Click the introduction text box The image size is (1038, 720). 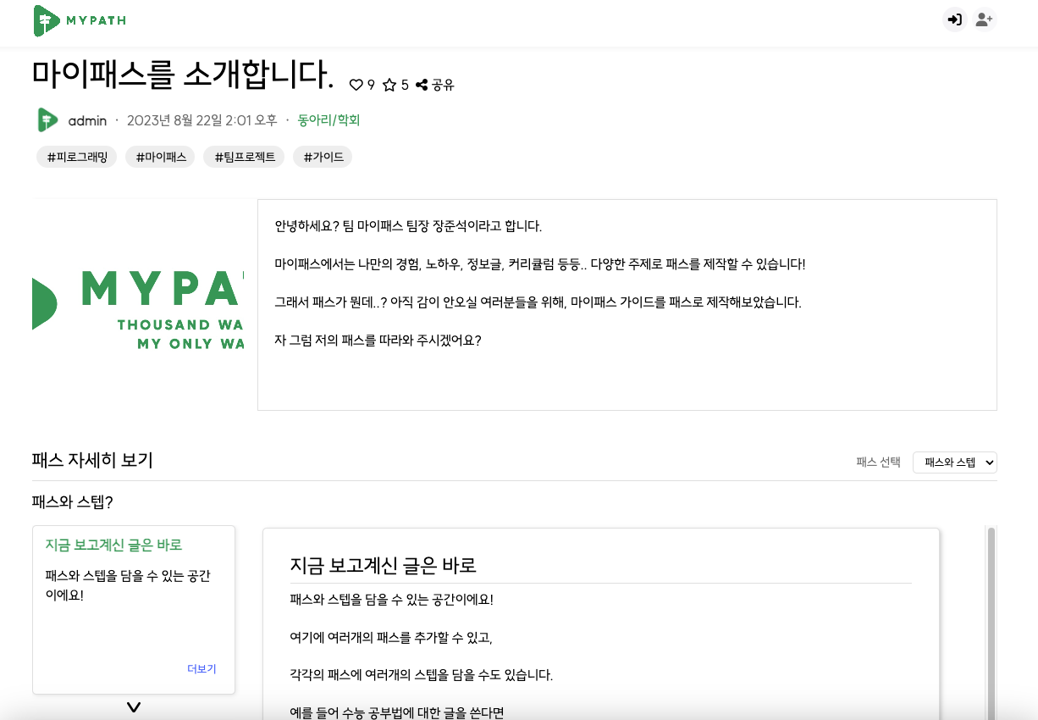(x=627, y=304)
